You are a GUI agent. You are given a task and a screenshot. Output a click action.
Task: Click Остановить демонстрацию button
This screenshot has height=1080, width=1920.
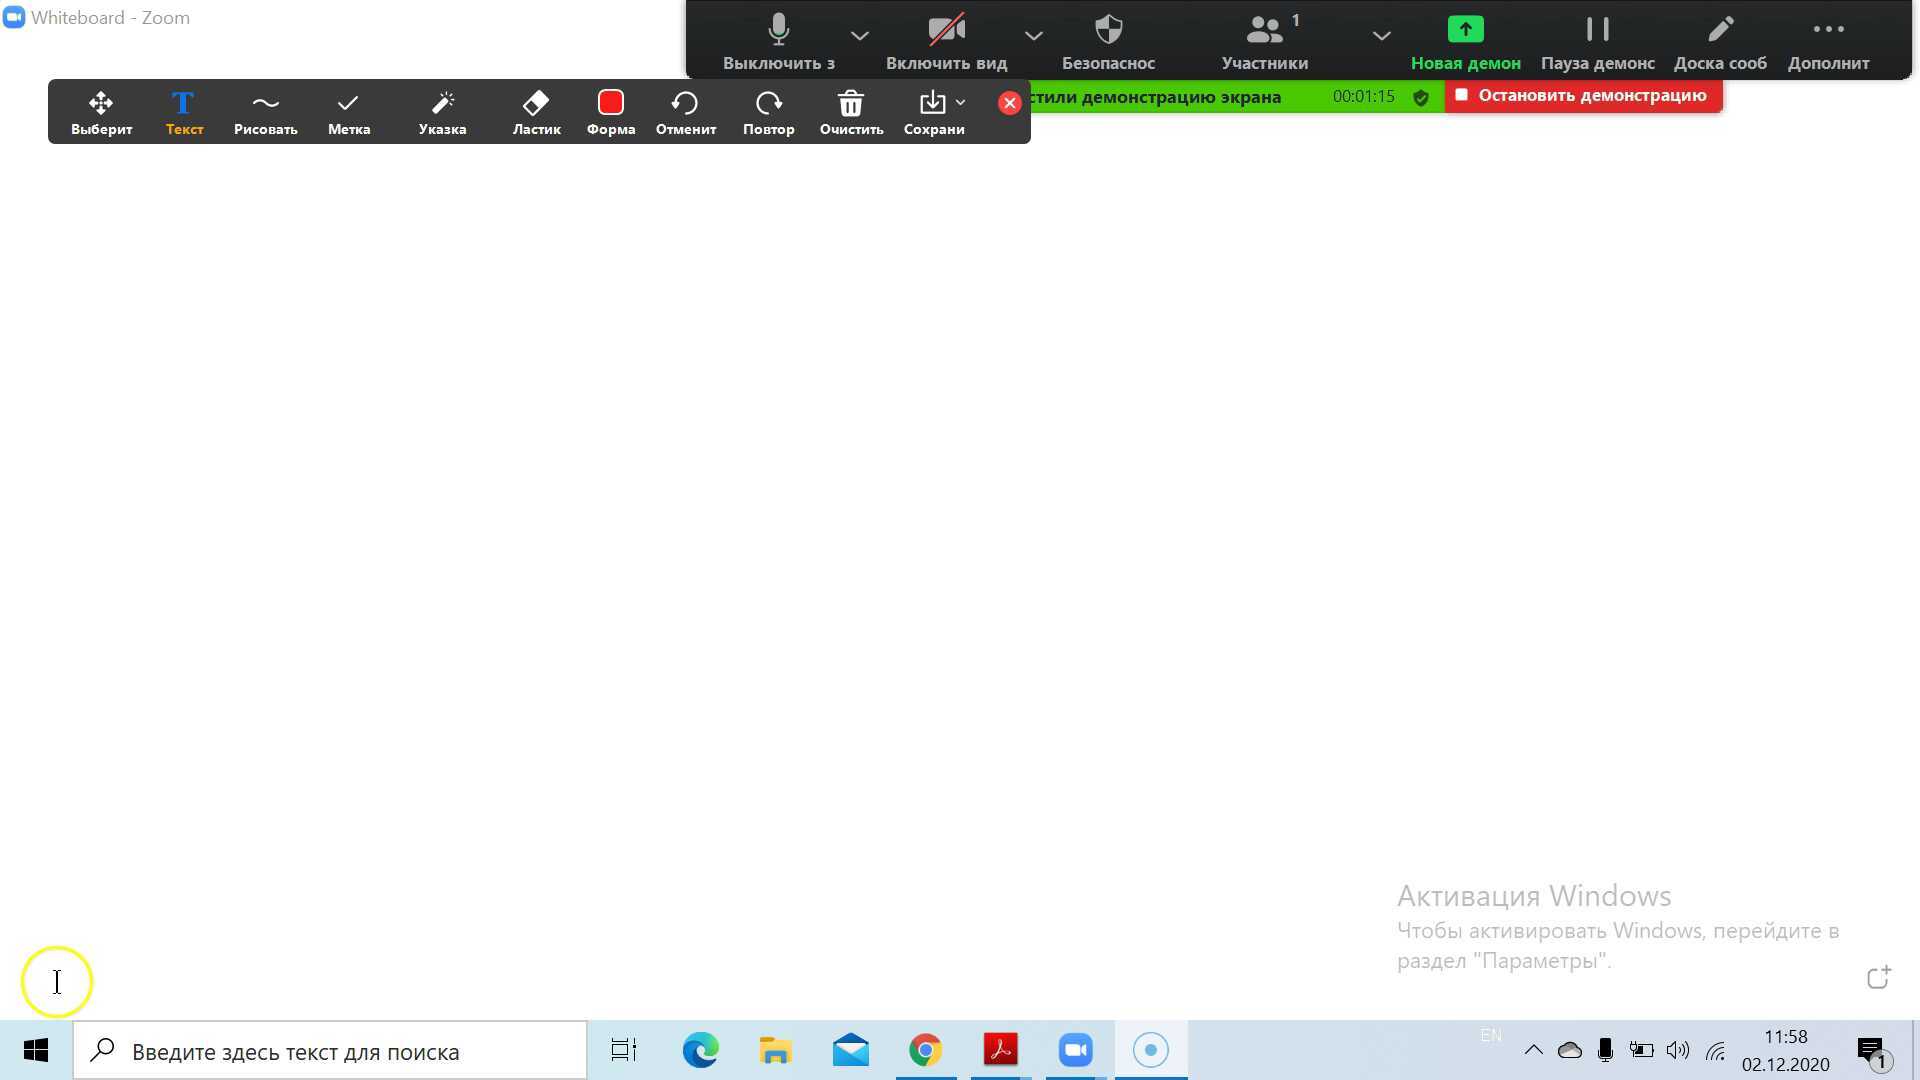tap(1582, 96)
